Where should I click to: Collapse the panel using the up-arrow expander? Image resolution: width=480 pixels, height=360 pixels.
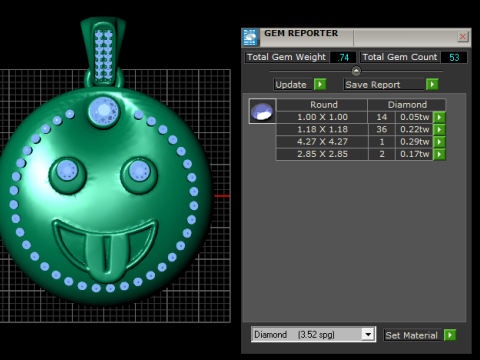tap(356, 71)
